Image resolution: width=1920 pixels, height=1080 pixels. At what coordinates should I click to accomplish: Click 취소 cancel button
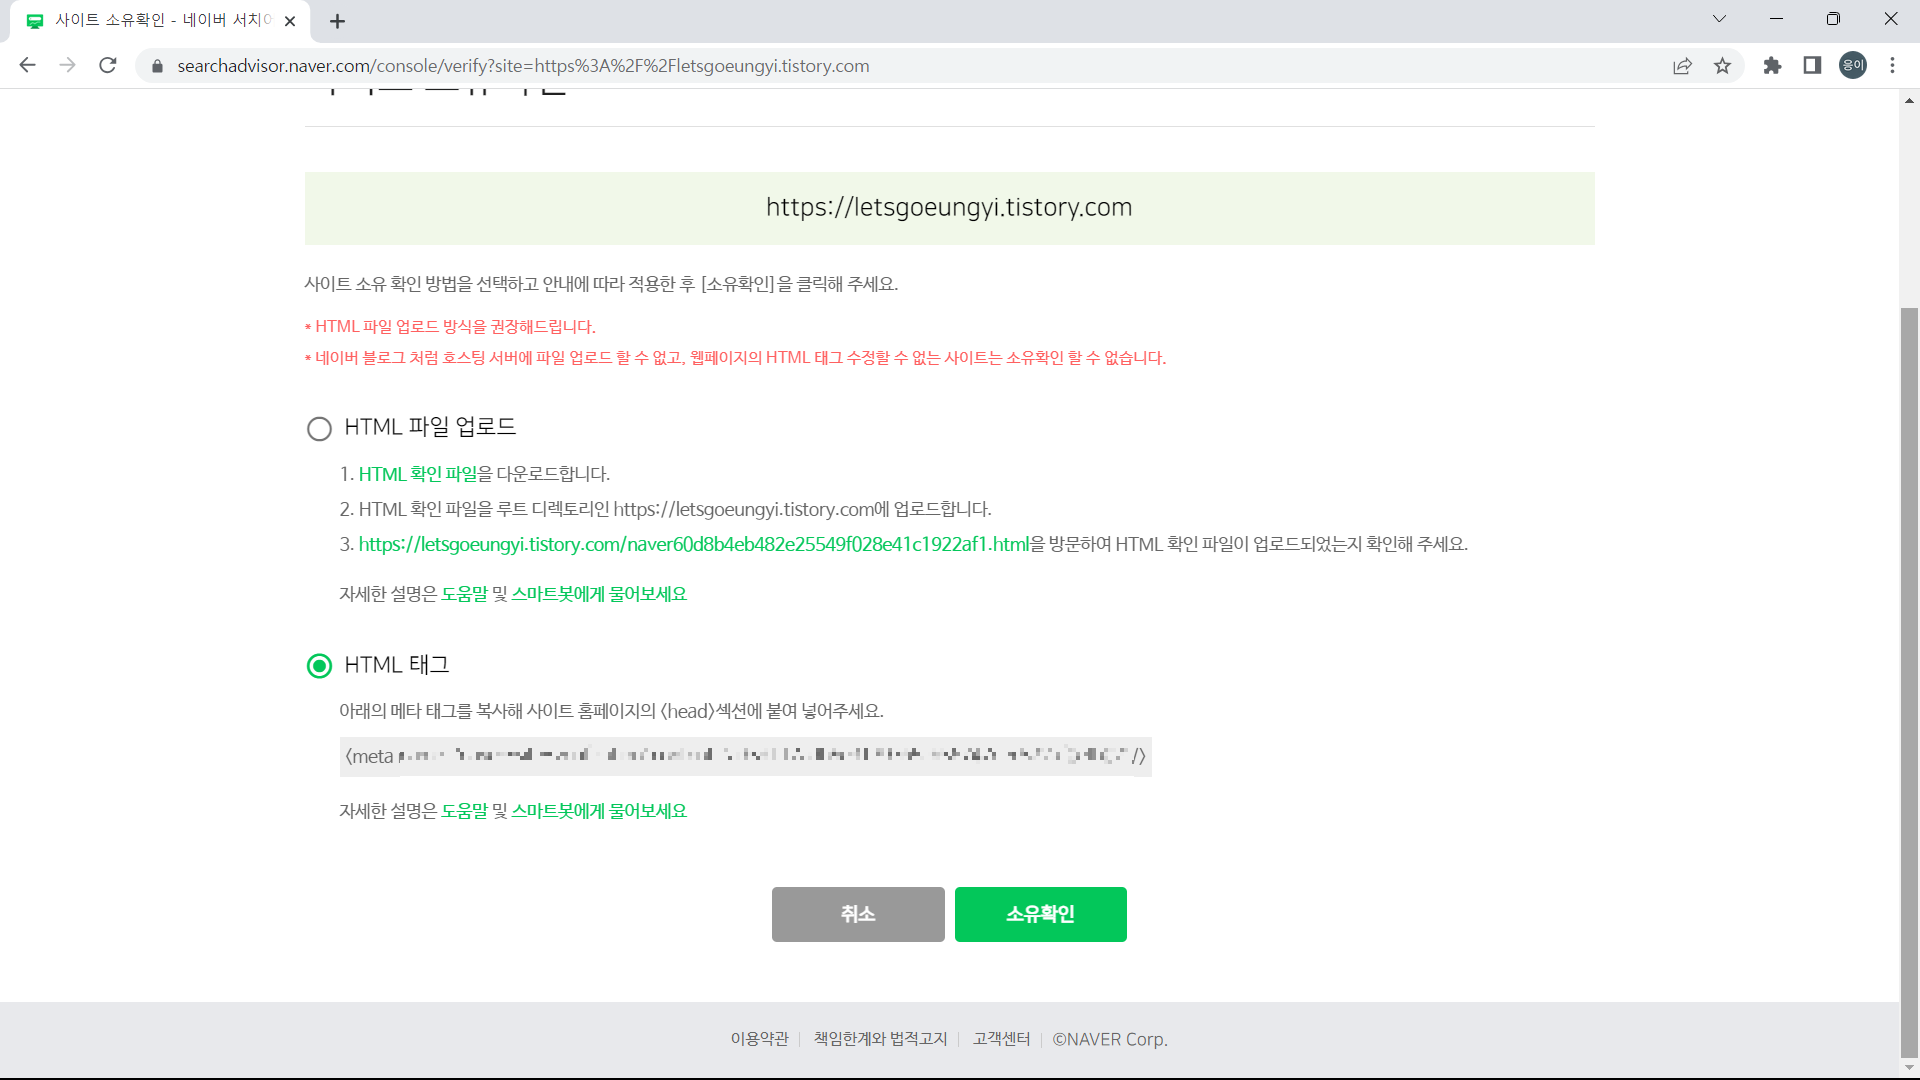[x=857, y=914]
